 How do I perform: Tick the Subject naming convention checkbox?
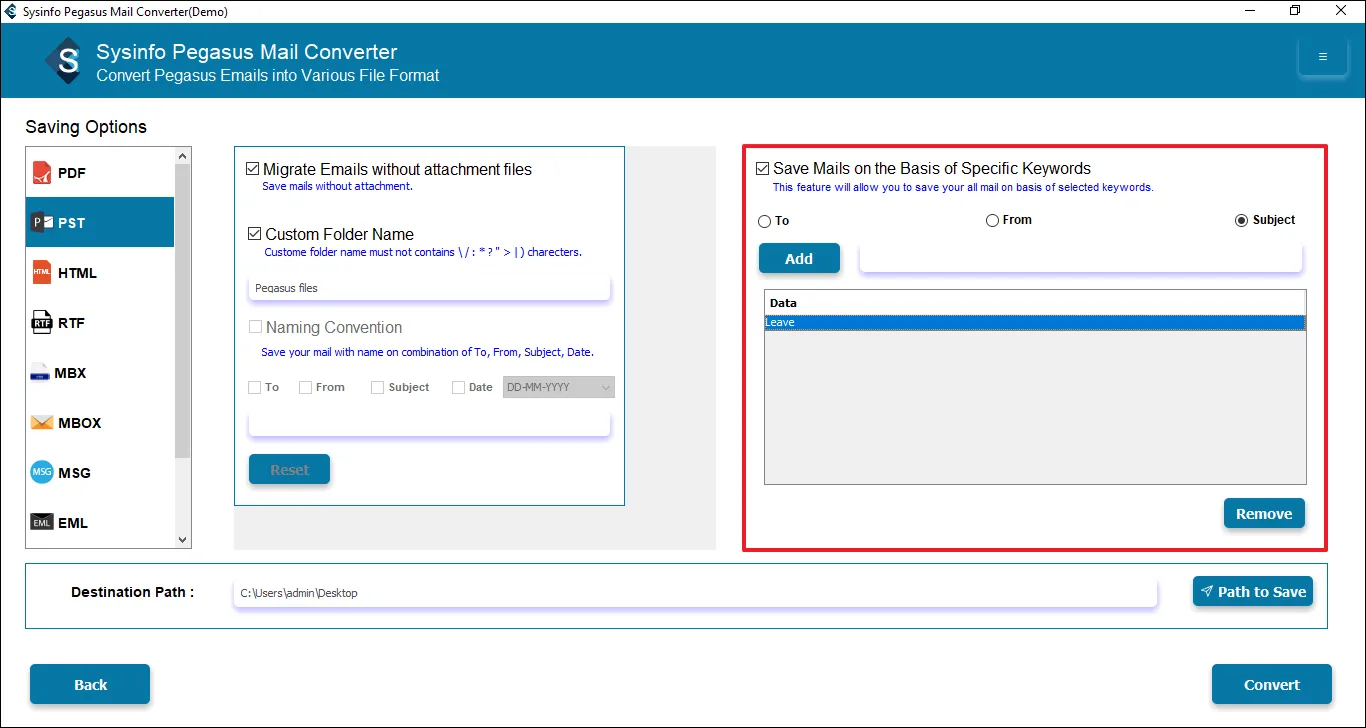377,387
